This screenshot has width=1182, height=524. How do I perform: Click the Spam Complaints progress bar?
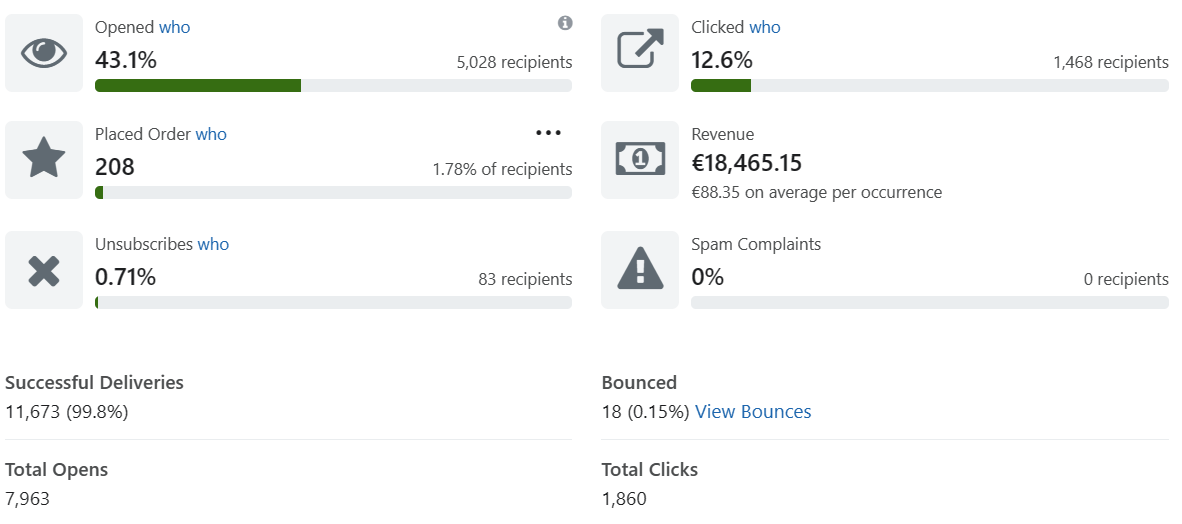929,302
